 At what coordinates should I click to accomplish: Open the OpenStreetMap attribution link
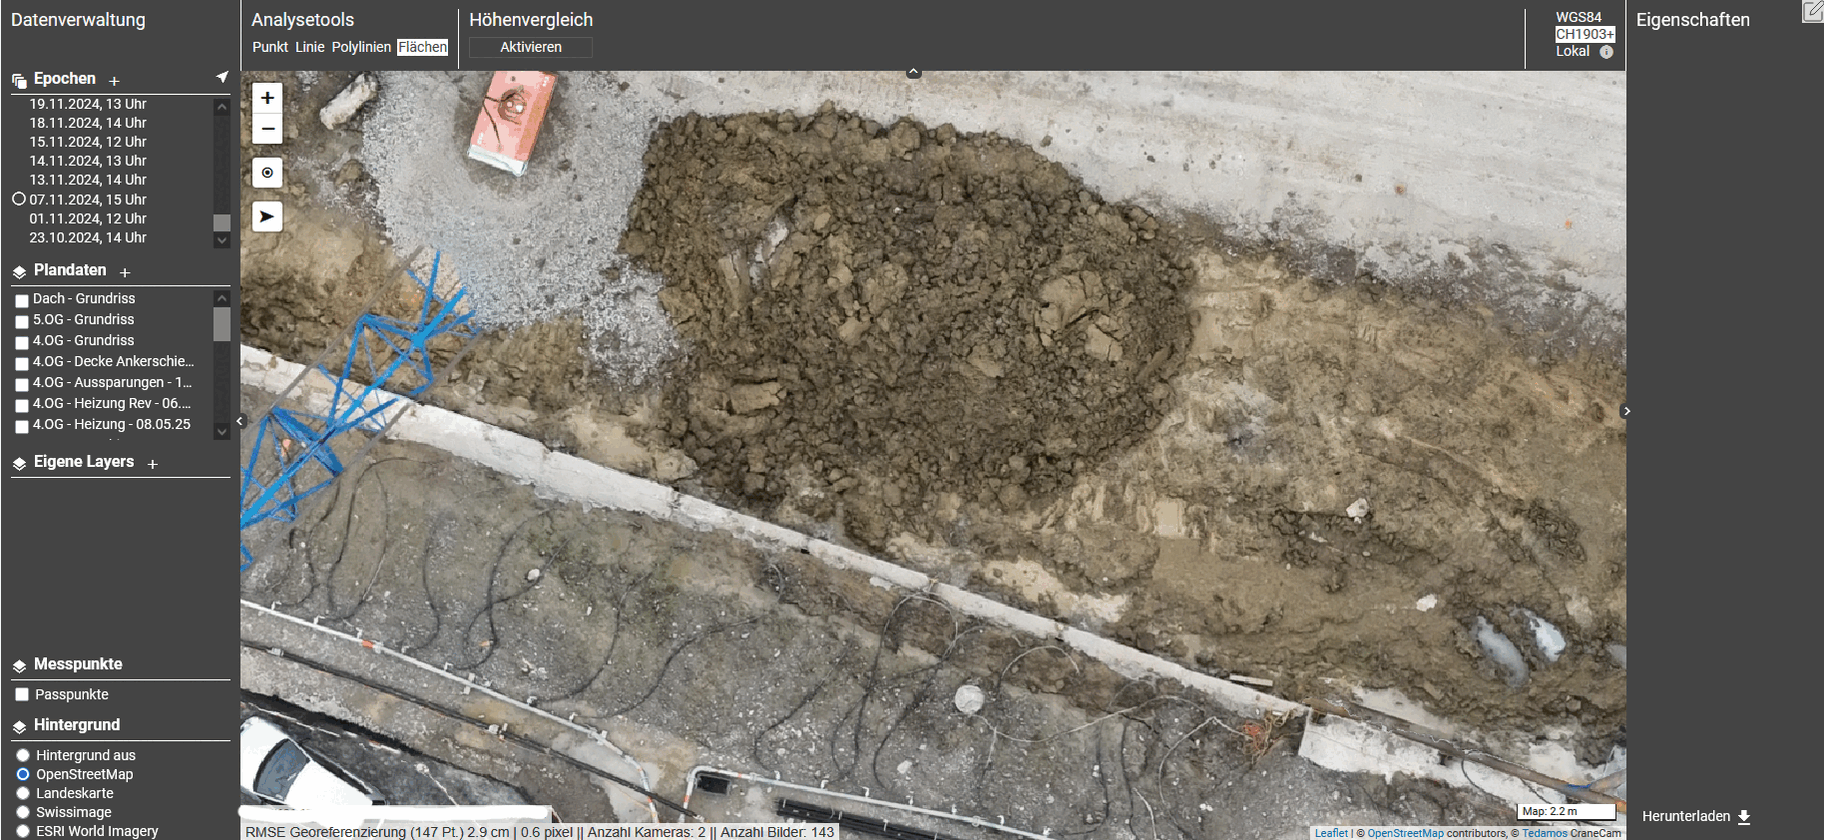[x=1405, y=833]
